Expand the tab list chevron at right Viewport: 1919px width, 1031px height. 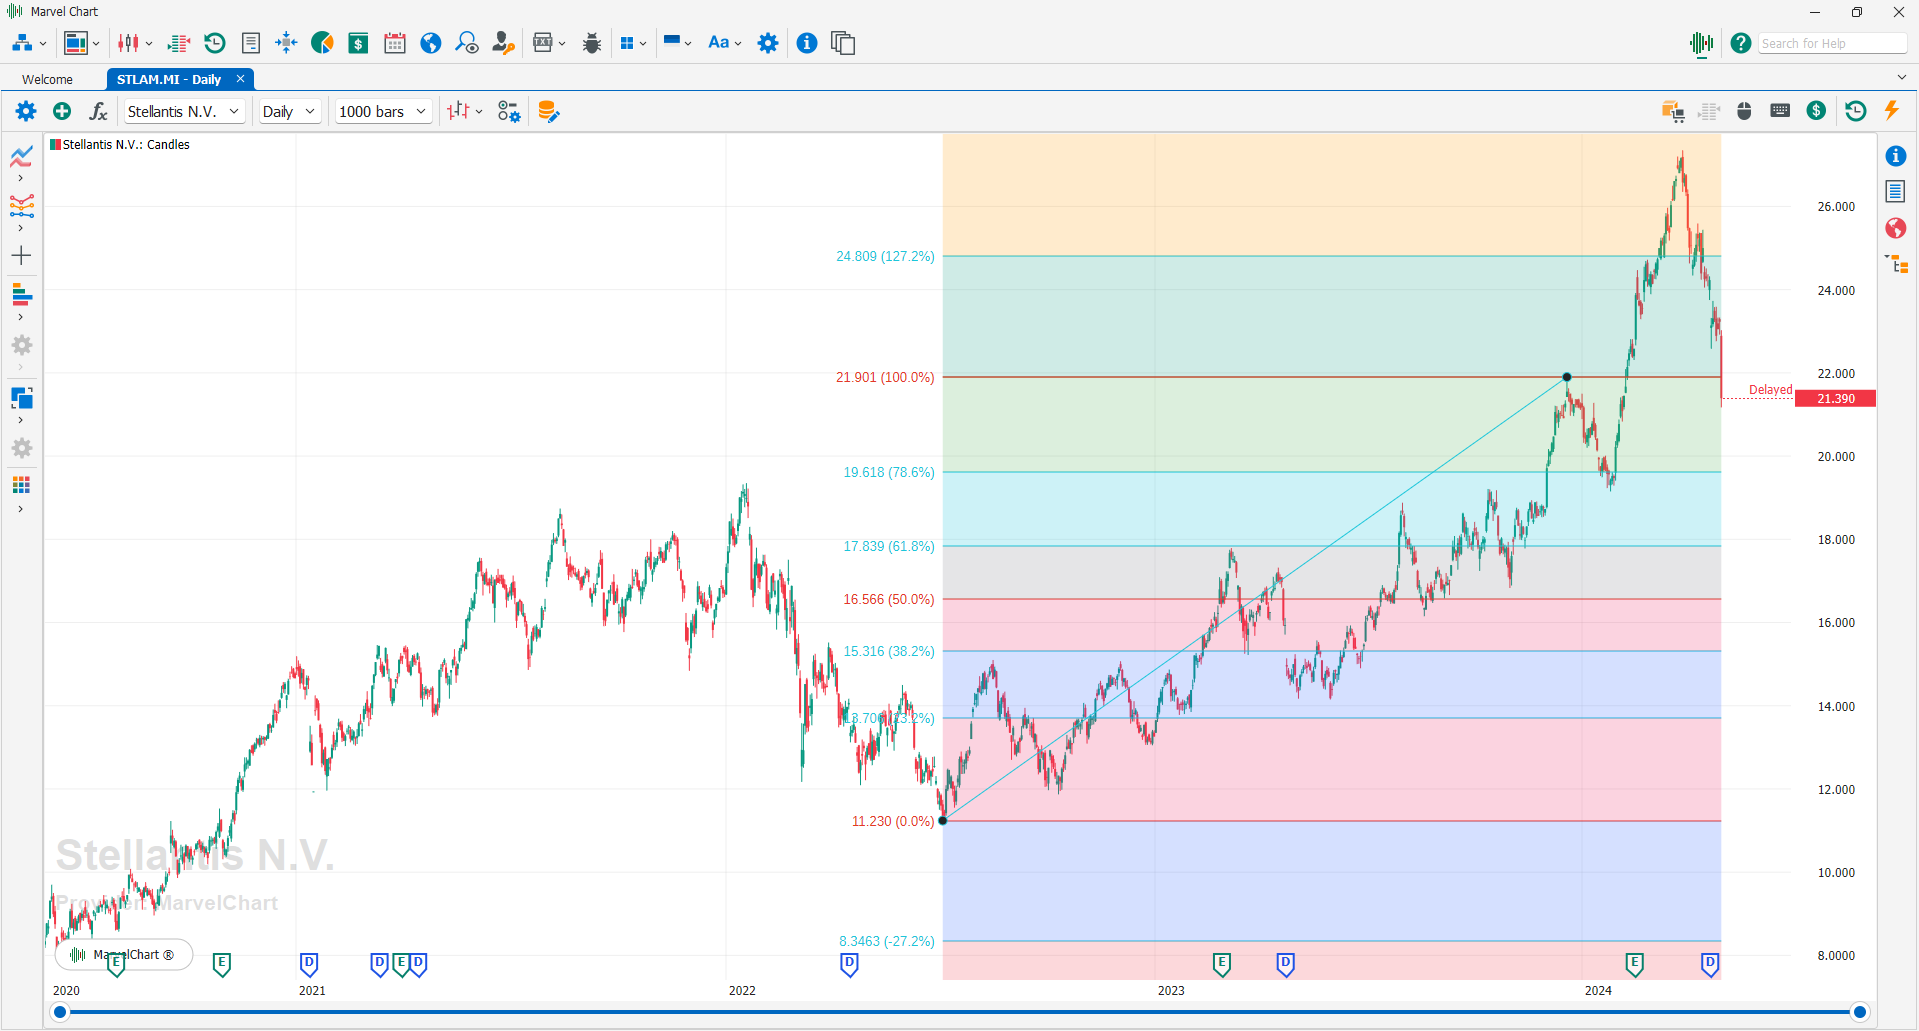(1901, 77)
